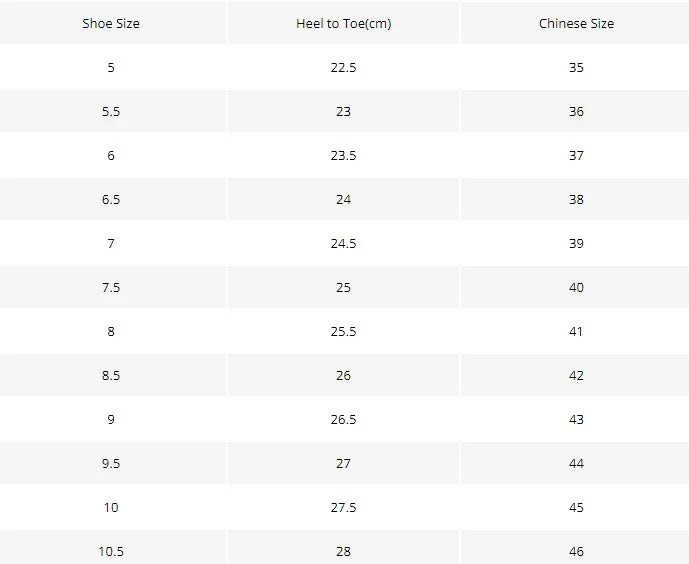The height and width of the screenshot is (564, 689).
Task: Click Chinese size 38 cell
Action: coord(576,199)
